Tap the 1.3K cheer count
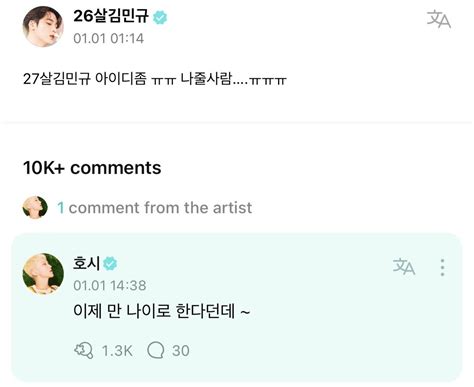 117,351
